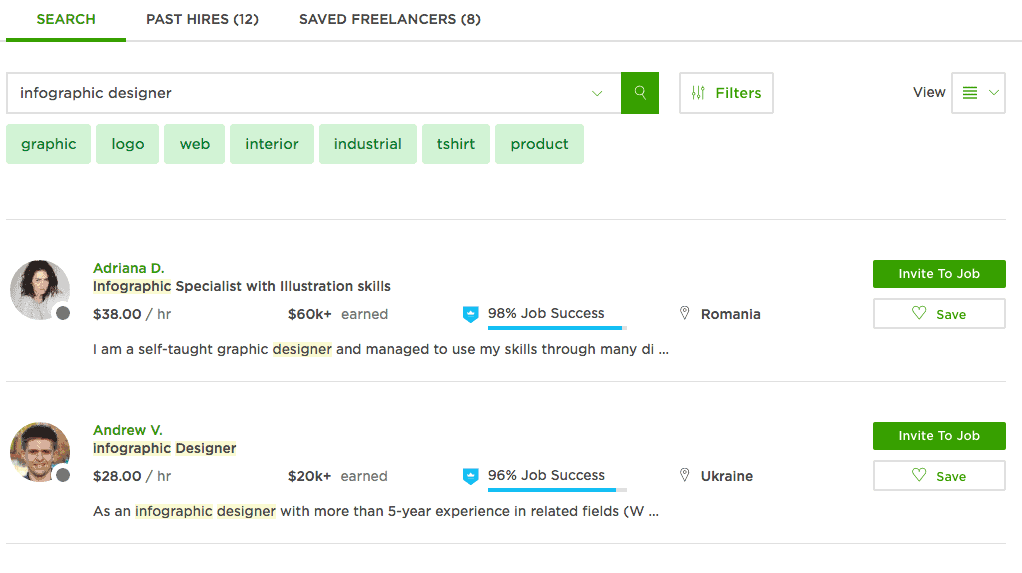This screenshot has height=573, width=1022.
Task: Click the list view icon
Action: 970,93
